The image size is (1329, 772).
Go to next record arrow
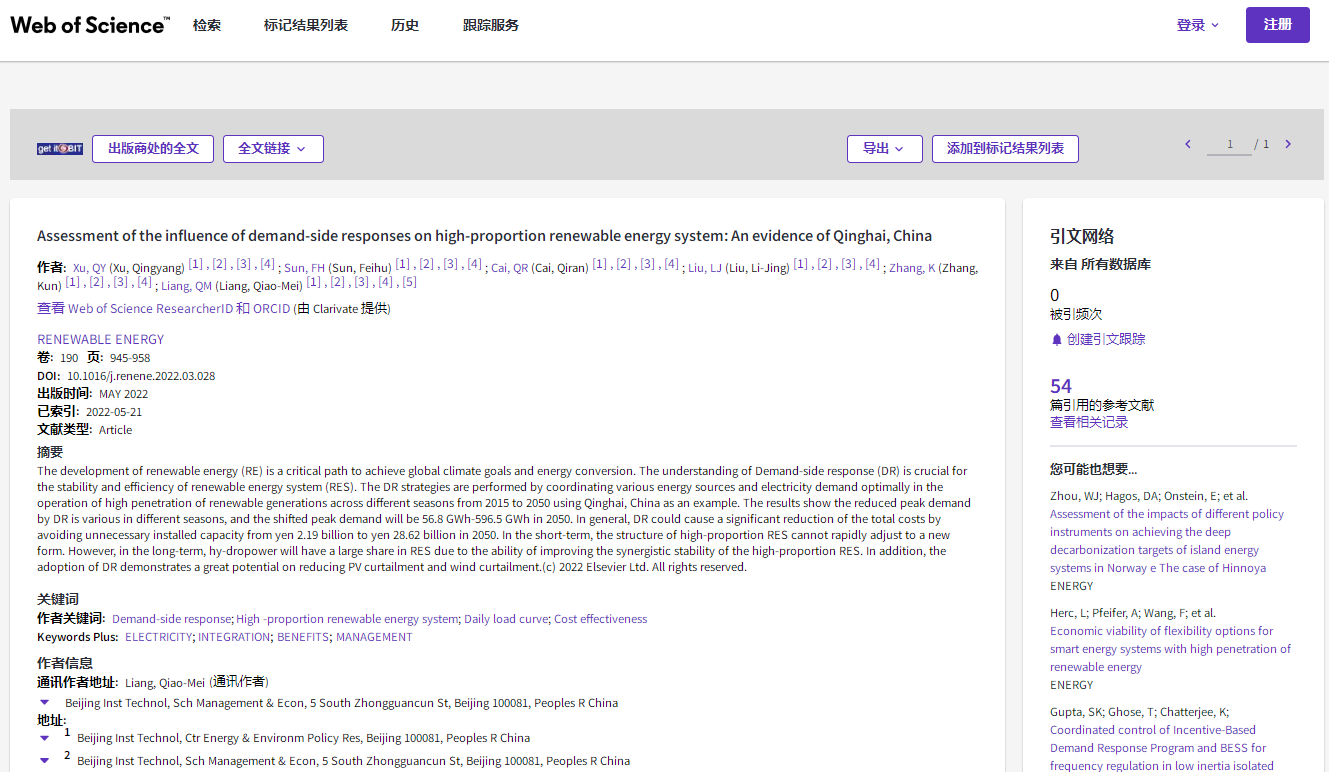tap(1288, 144)
